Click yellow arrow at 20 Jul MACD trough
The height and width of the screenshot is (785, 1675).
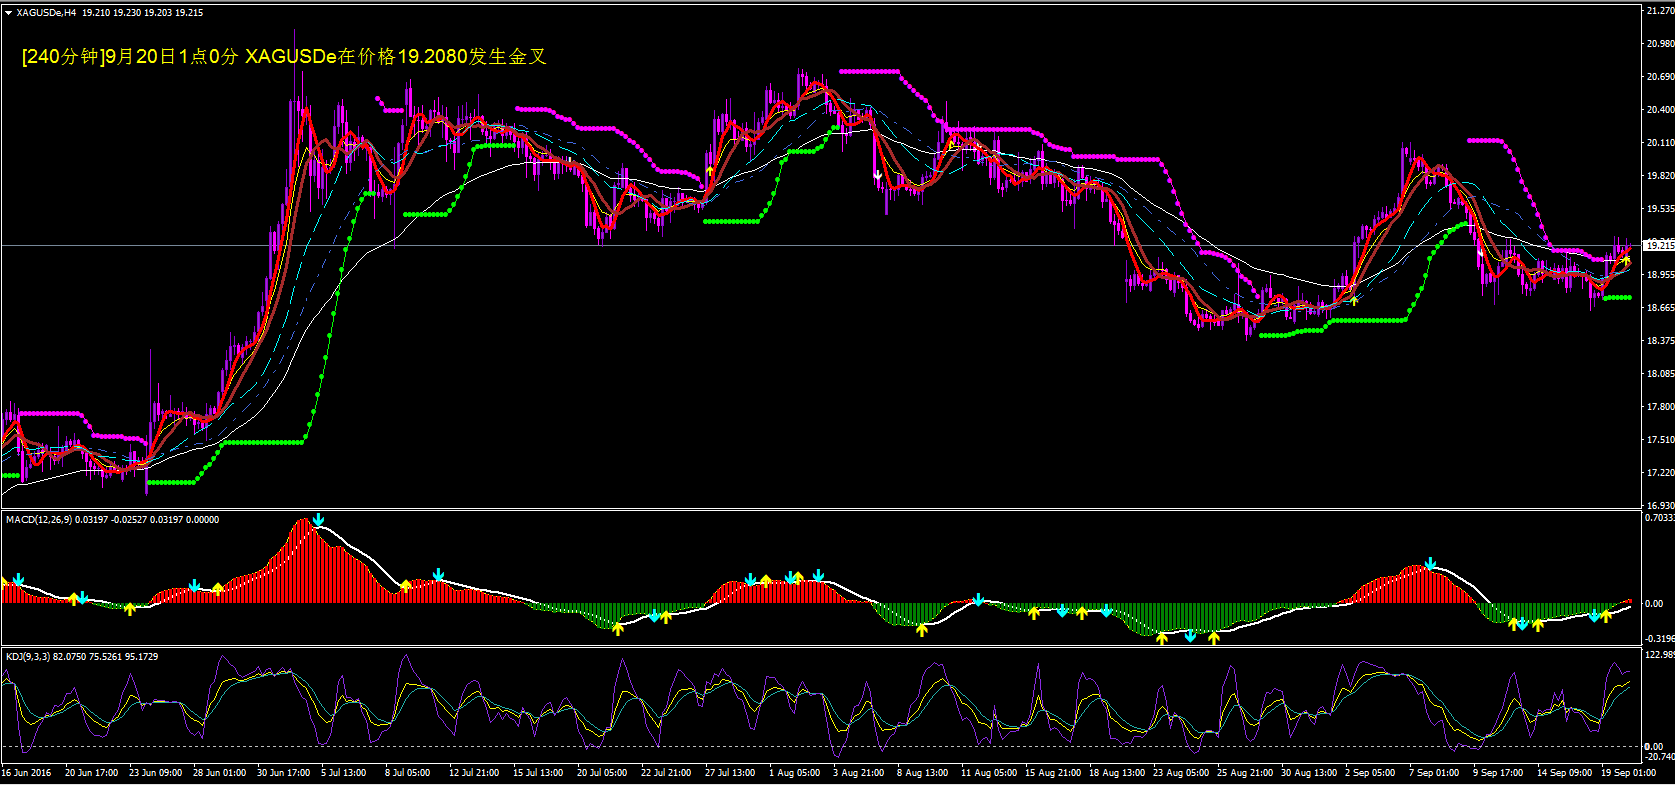tap(618, 628)
